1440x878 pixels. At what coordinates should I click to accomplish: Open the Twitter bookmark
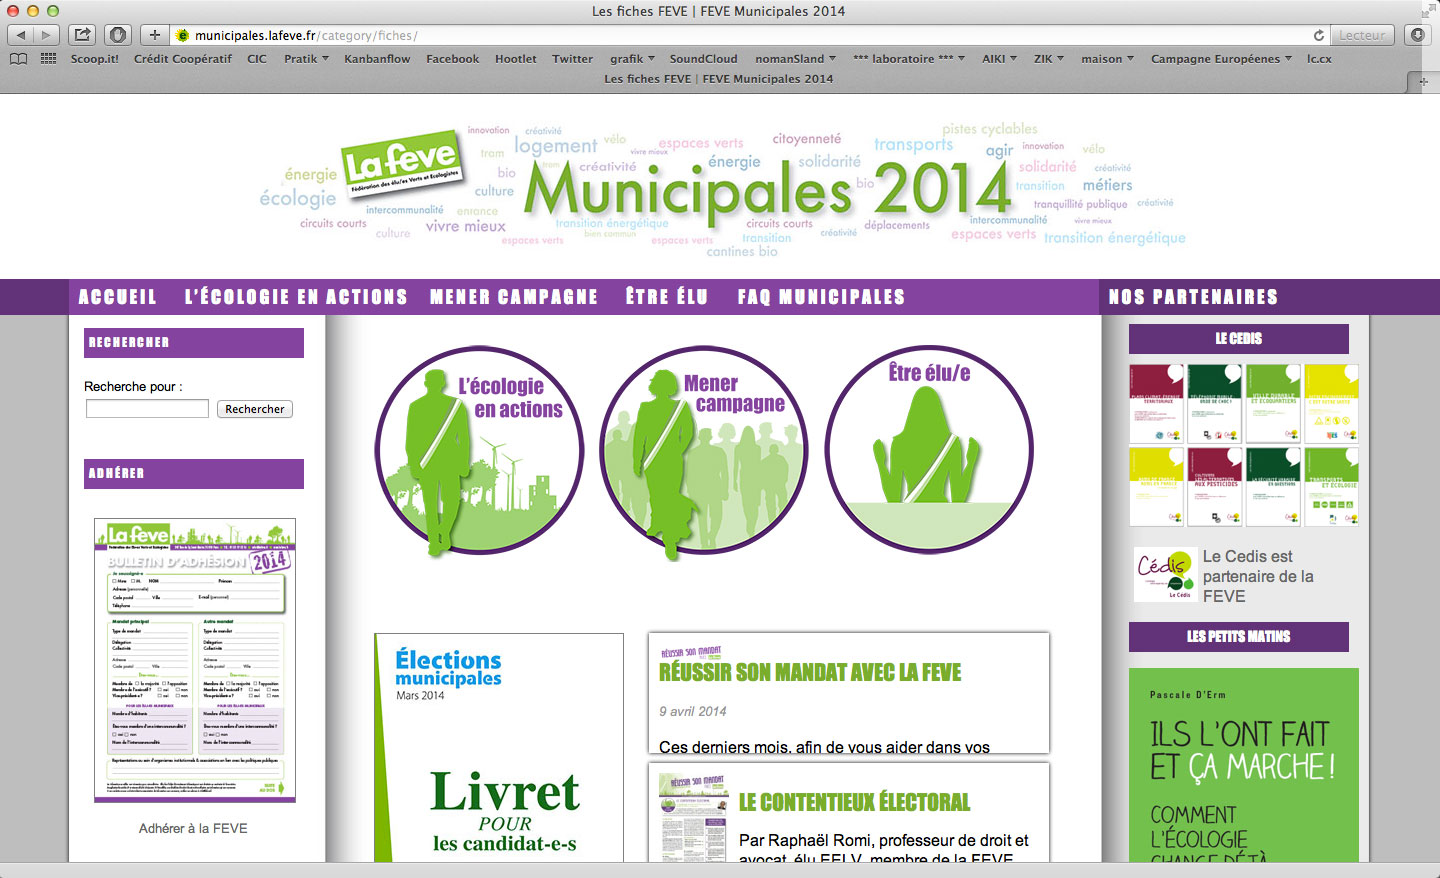573,59
